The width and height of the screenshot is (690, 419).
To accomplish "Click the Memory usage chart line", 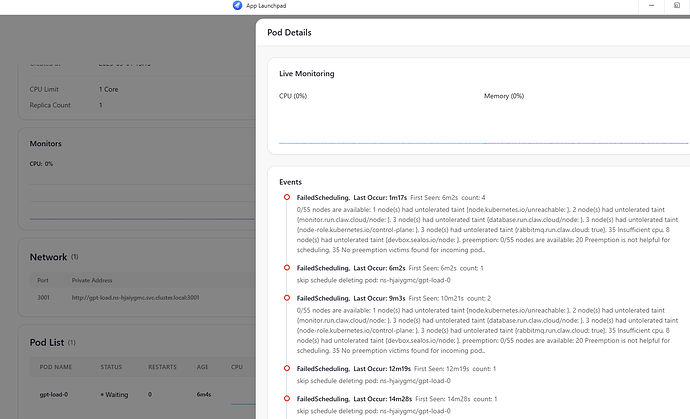I will click(x=586, y=143).
